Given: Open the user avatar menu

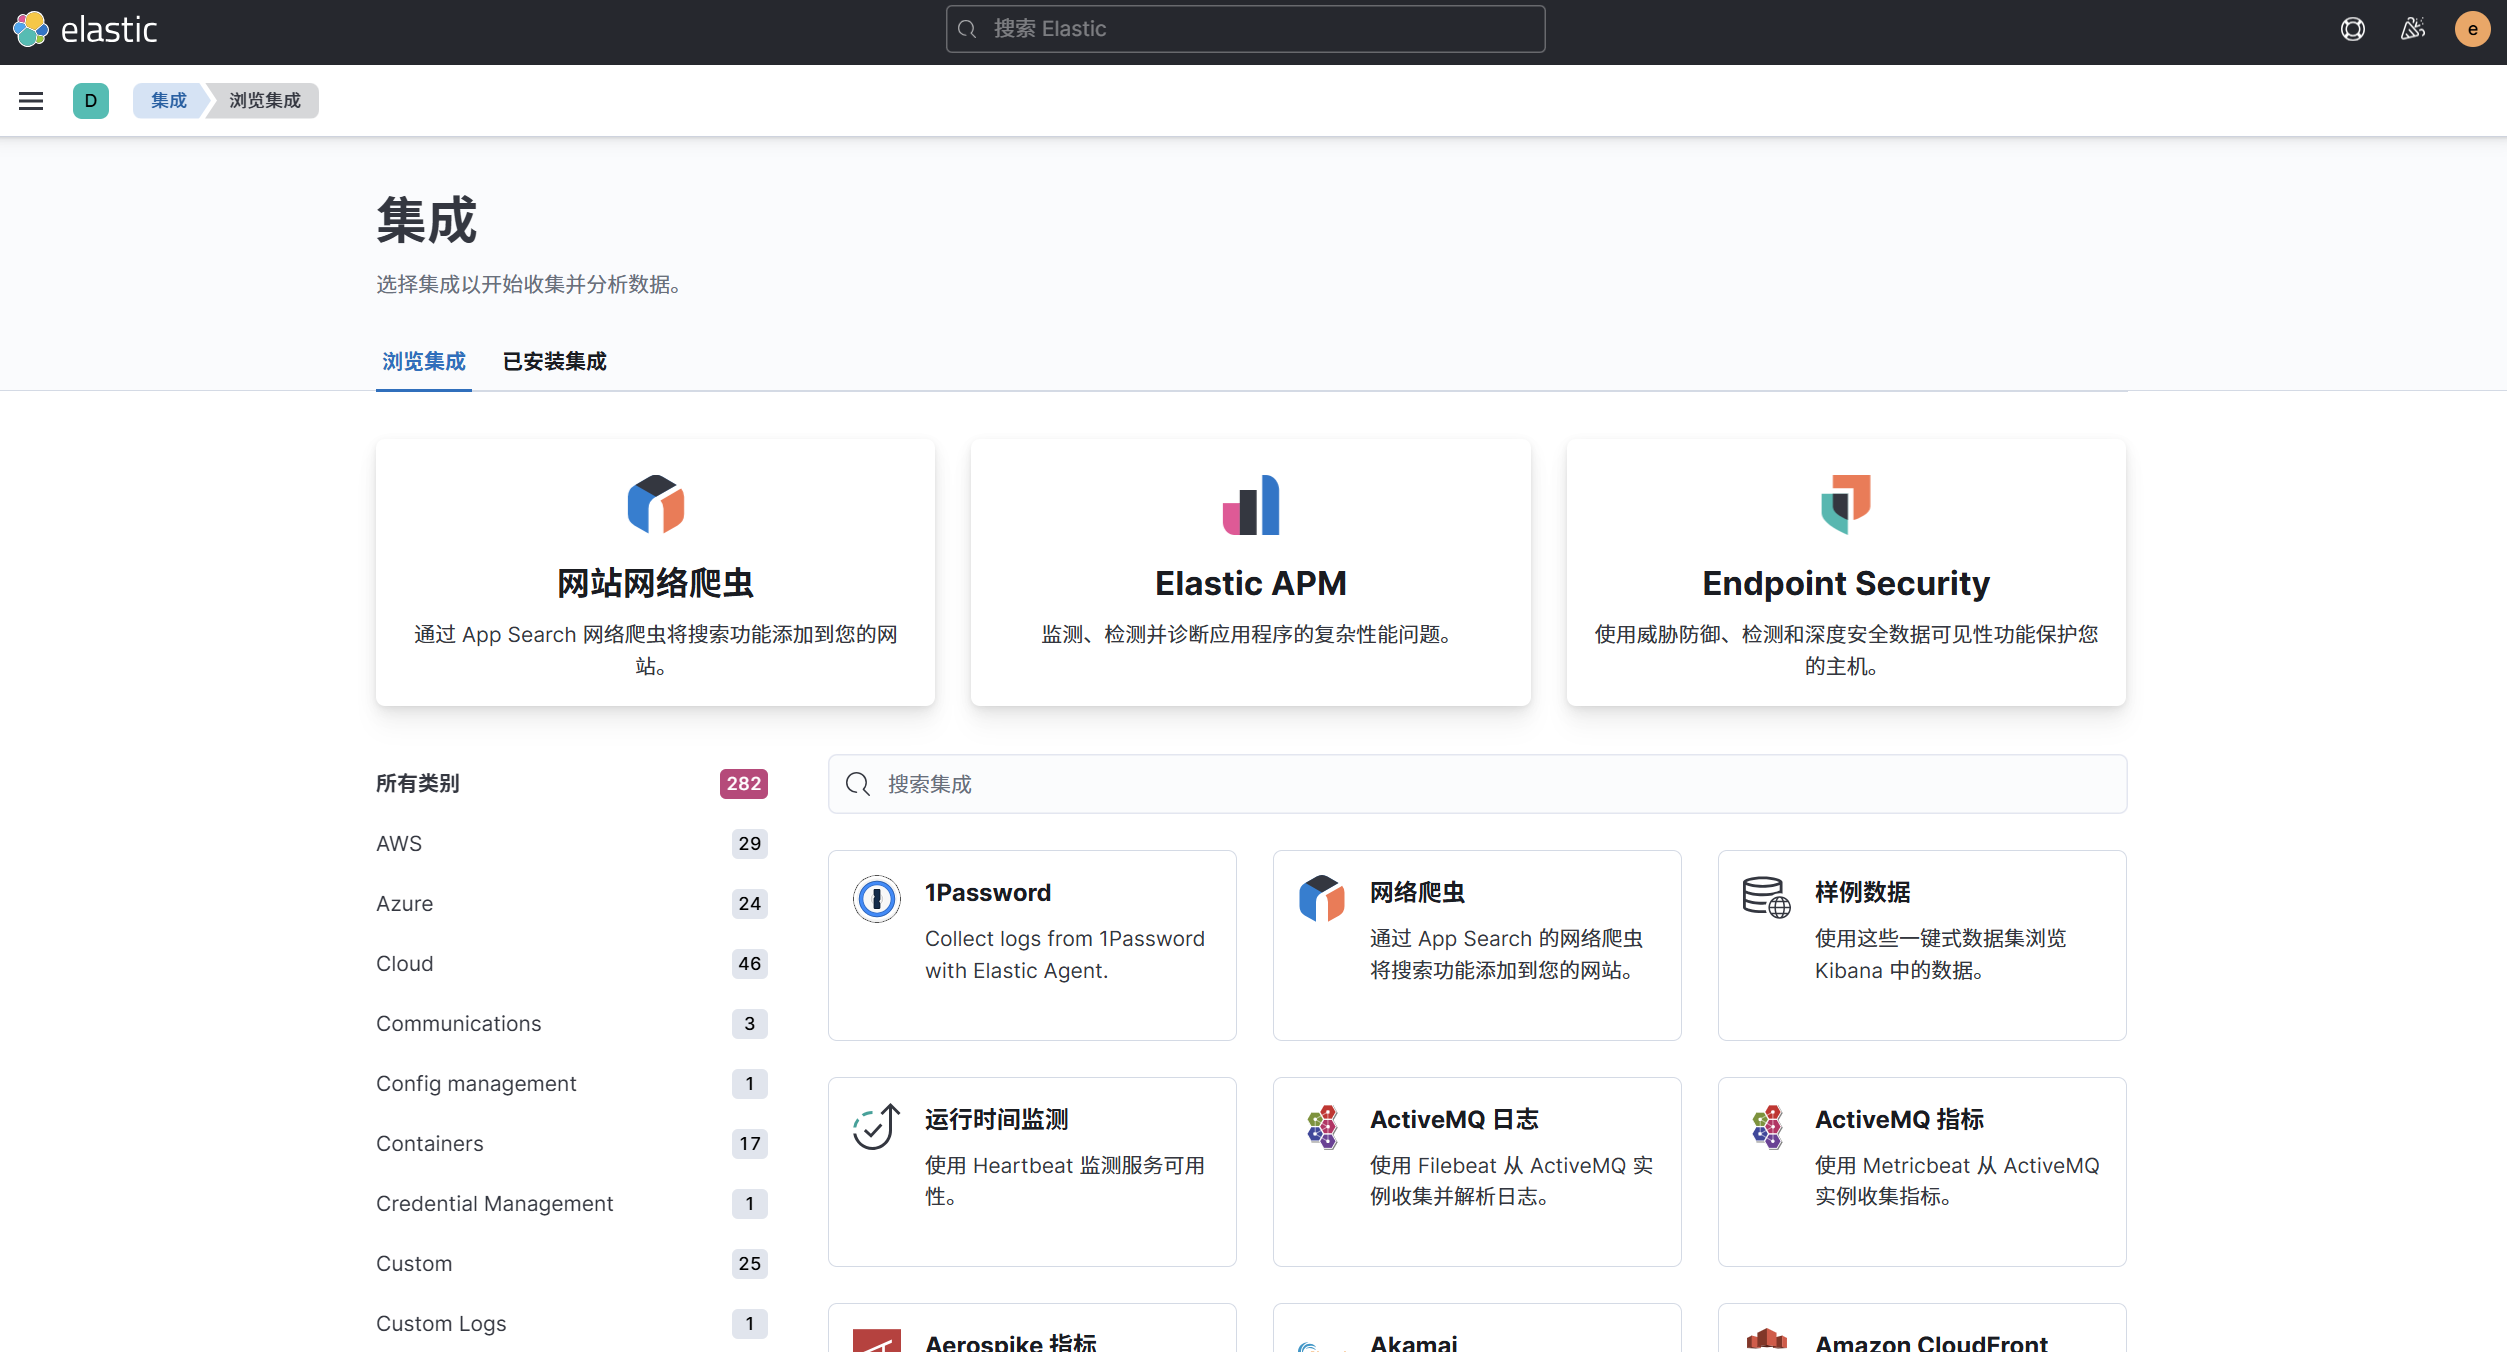Looking at the screenshot, I should pos(2472,29).
